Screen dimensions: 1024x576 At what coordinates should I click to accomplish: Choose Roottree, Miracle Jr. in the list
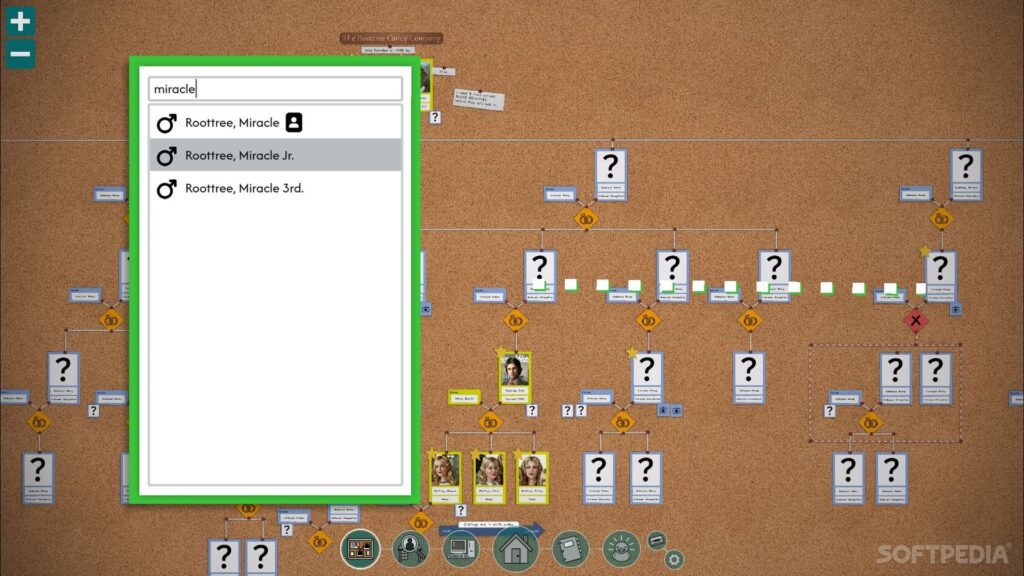[240, 156]
